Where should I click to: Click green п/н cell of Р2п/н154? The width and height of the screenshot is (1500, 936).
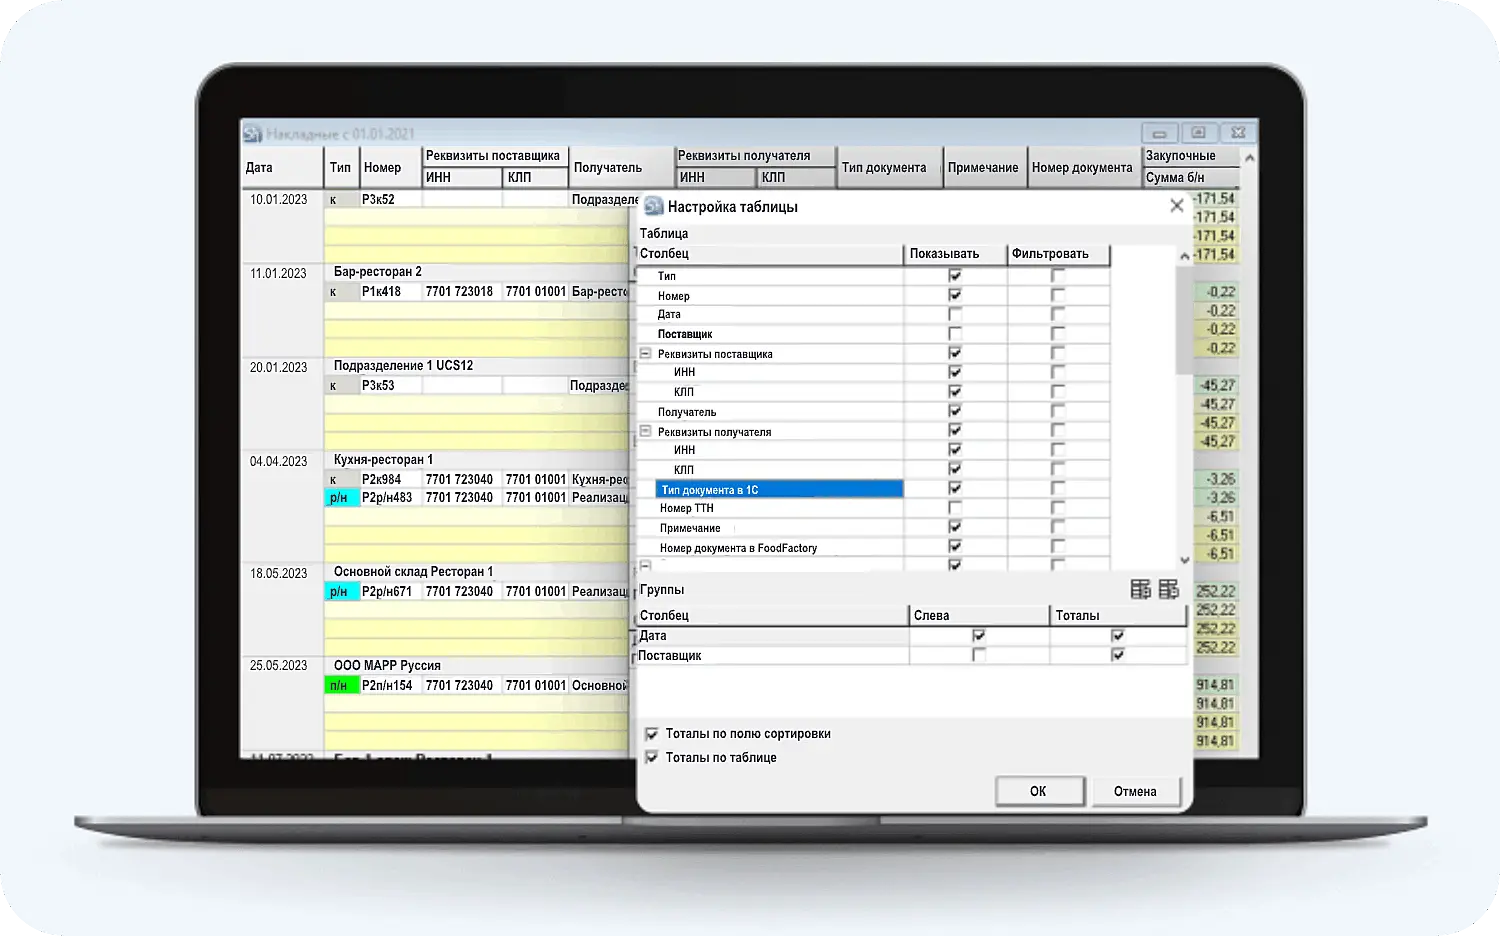341,685
